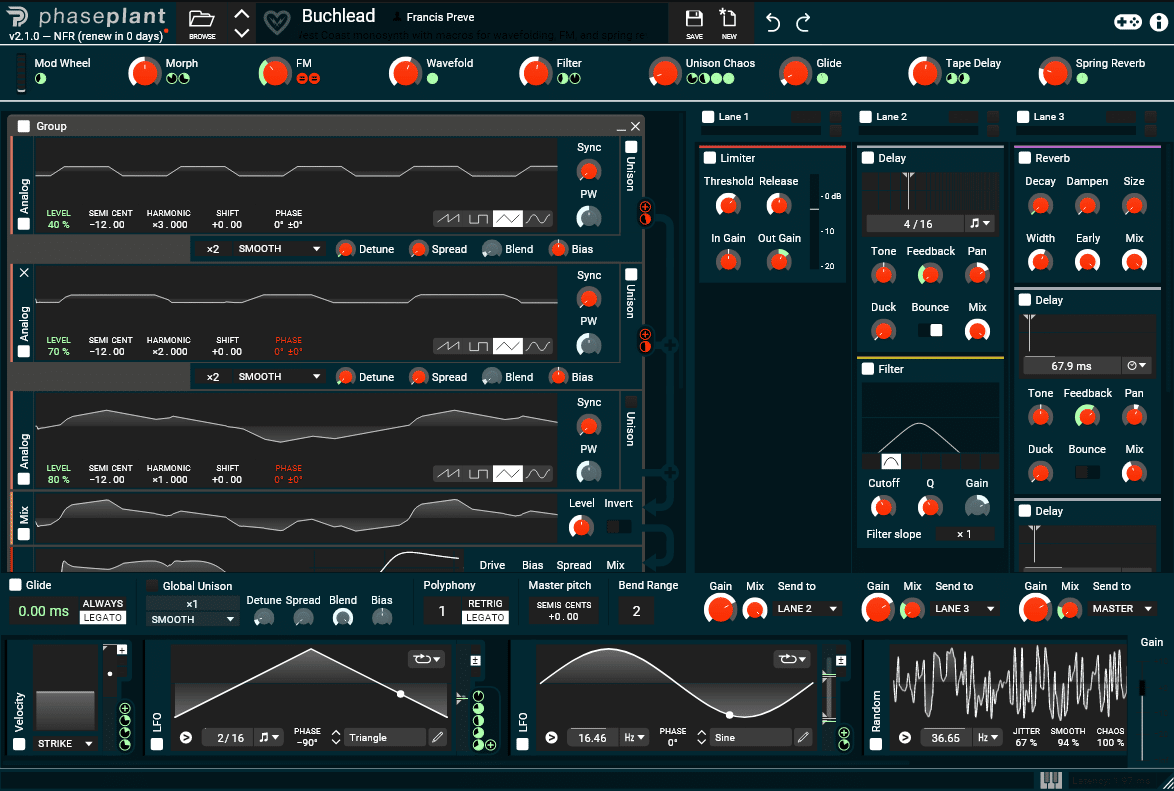Edit the Sine LFO shape with pencil
The width and height of the screenshot is (1174, 791).
pyautogui.click(x=803, y=738)
